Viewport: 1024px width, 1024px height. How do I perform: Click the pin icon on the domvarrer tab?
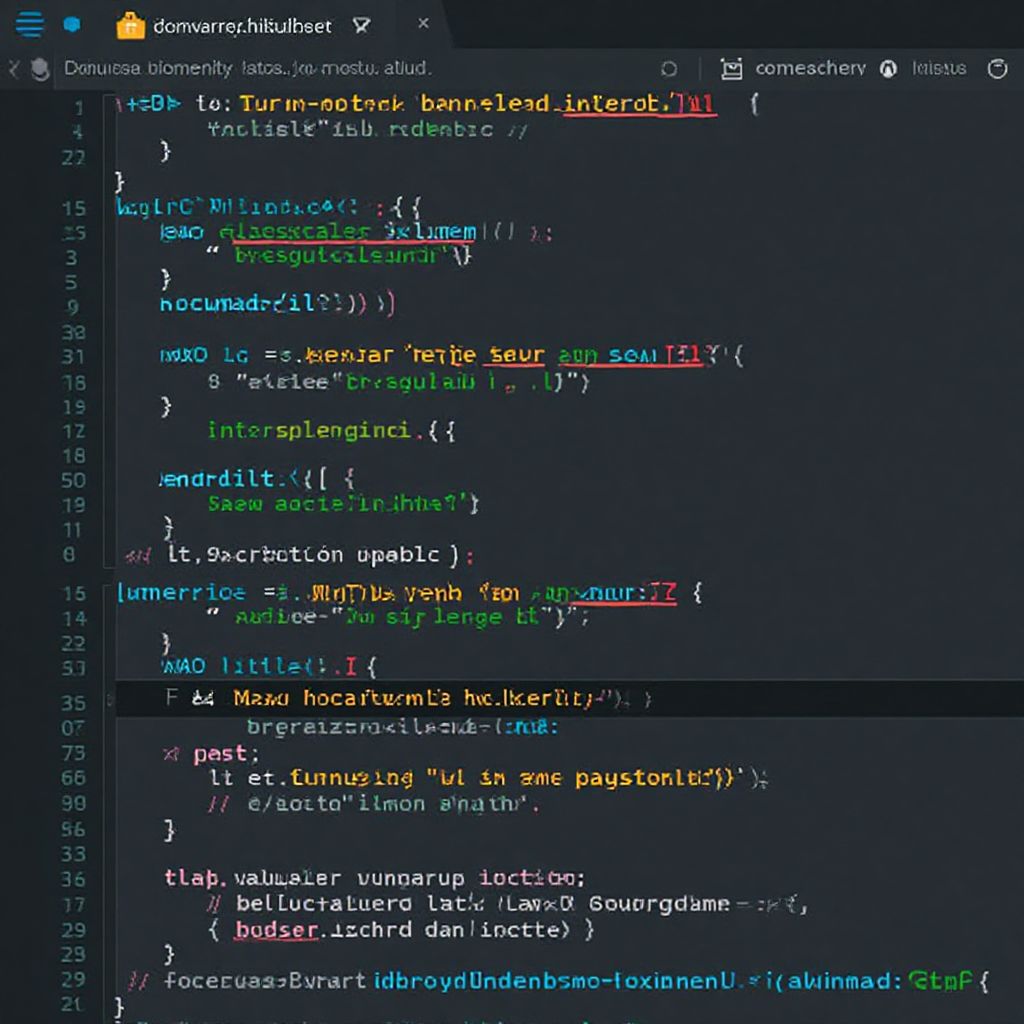(361, 26)
